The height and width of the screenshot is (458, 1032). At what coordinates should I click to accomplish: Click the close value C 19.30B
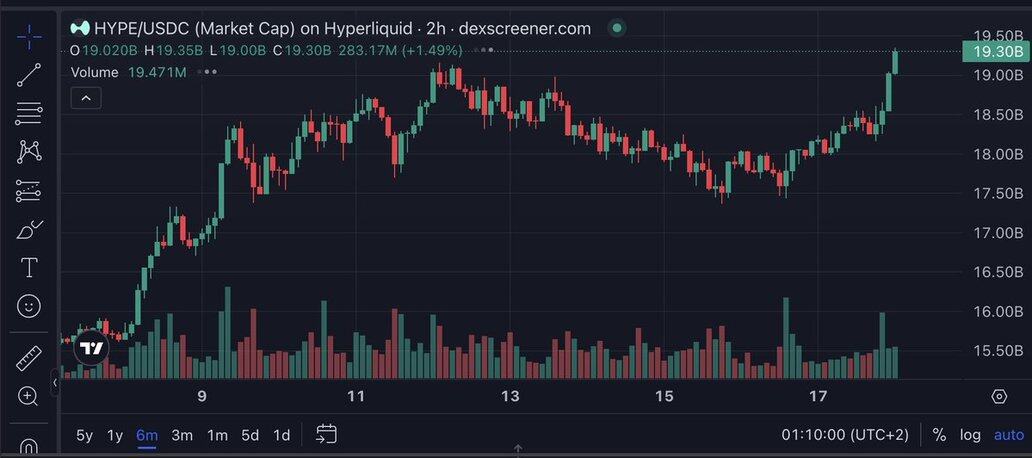[x=302, y=51]
